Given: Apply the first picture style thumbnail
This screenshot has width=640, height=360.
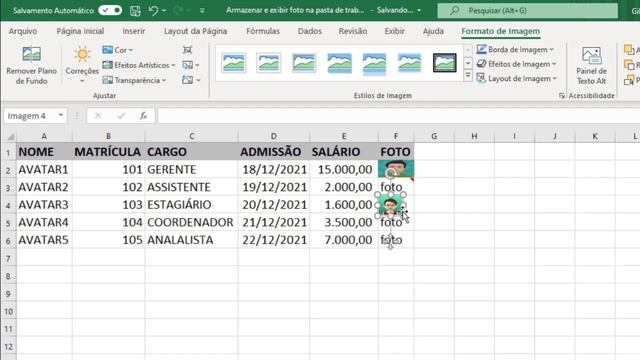Looking at the screenshot, I should (x=234, y=63).
